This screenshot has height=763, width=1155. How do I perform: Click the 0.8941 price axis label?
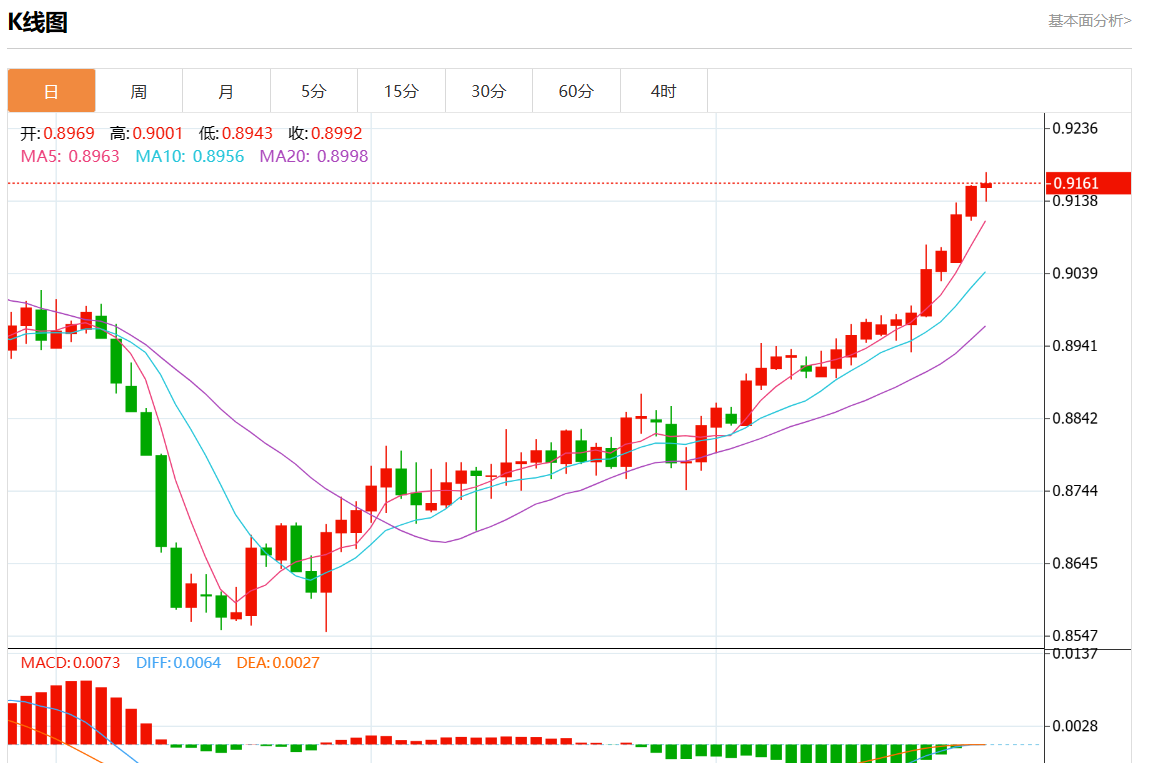(x=1075, y=345)
